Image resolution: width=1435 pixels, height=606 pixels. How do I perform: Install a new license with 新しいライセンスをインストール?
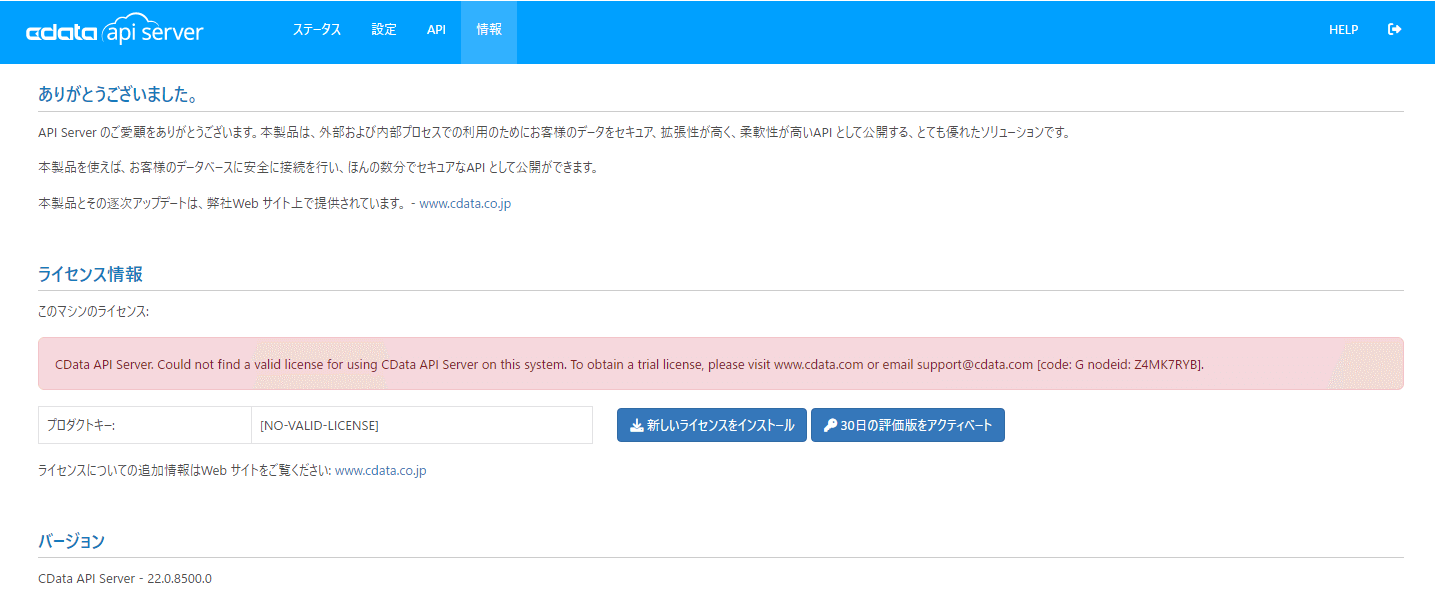[712, 425]
